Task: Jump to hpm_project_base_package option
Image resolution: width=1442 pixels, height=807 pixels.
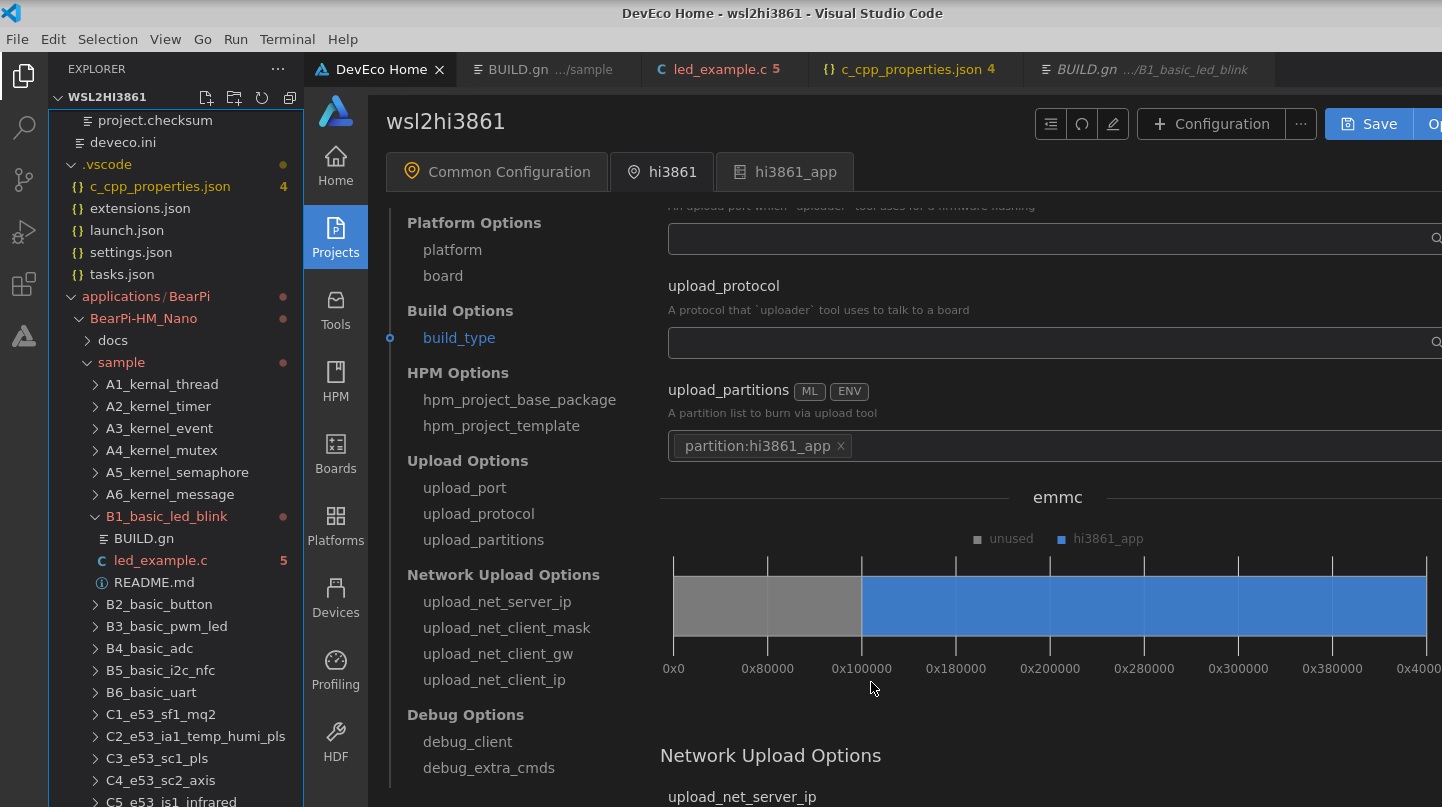Action: pos(519,400)
